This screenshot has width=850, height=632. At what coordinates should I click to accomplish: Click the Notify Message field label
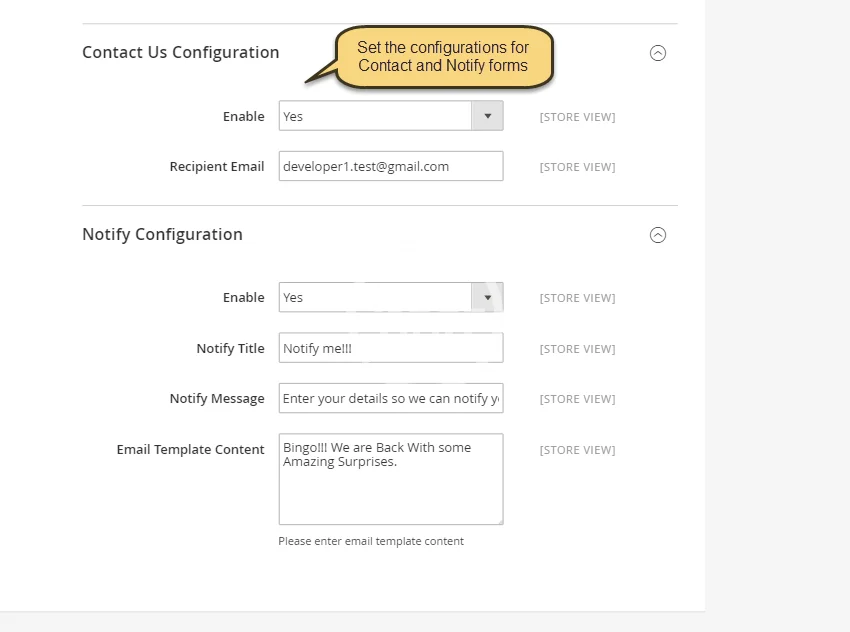217,399
